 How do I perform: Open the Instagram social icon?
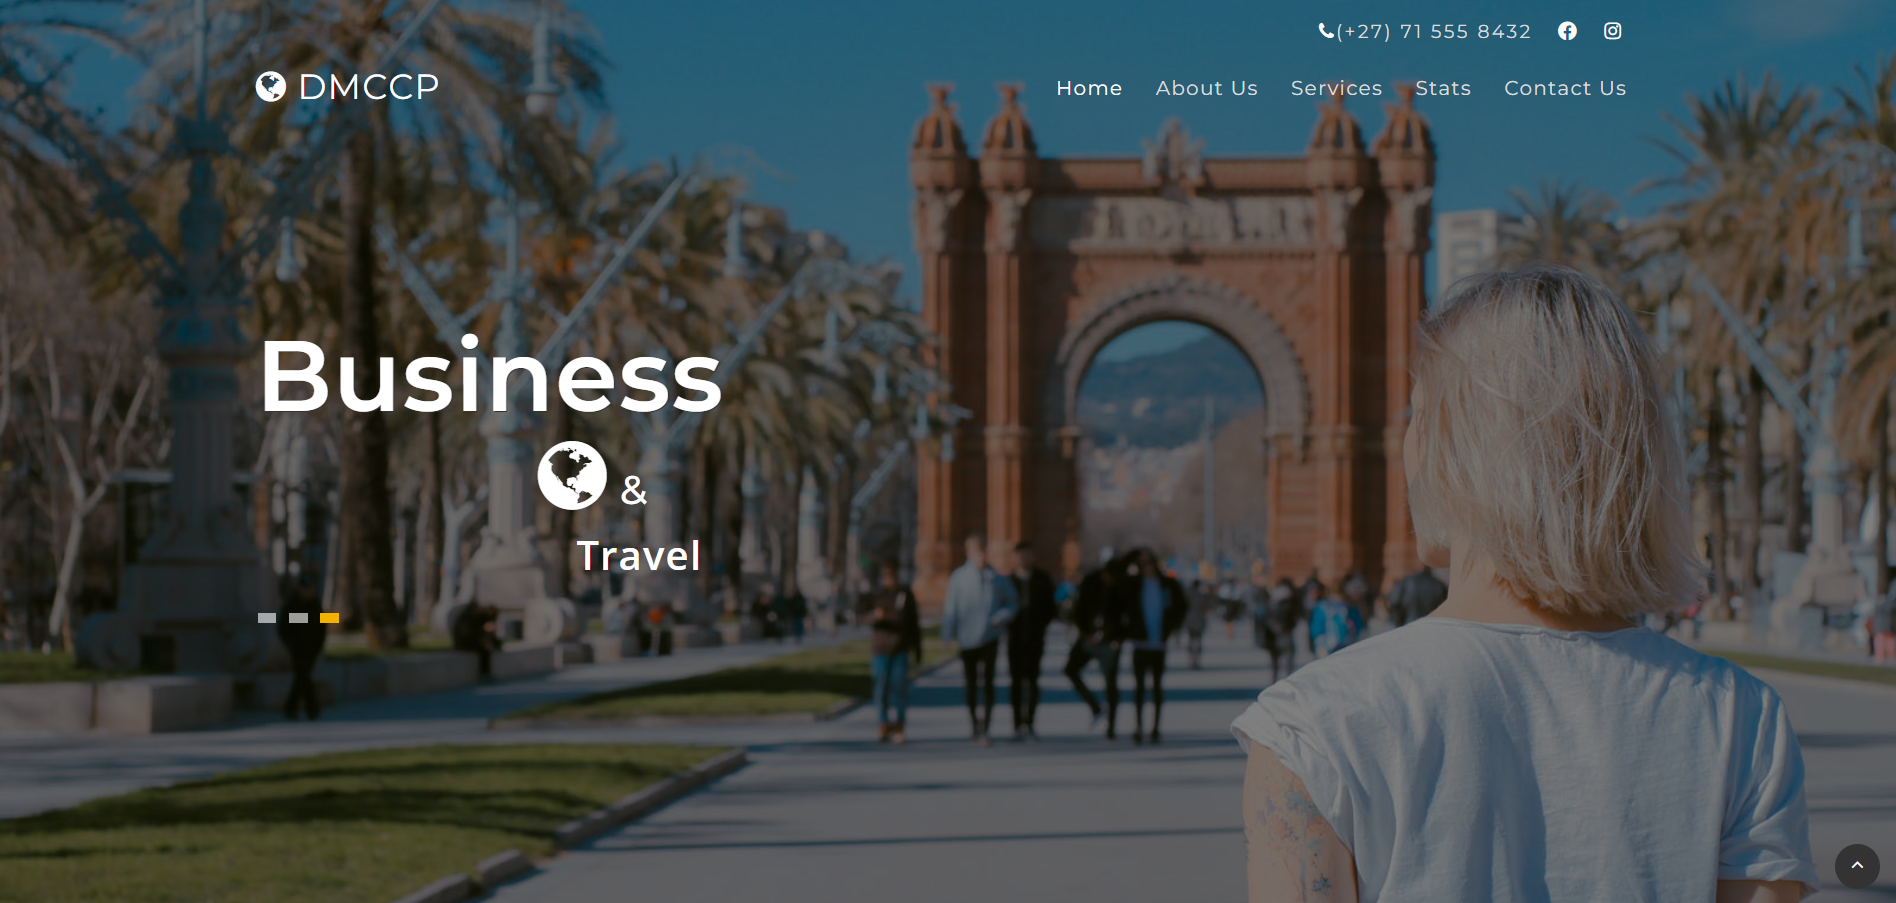point(1612,31)
